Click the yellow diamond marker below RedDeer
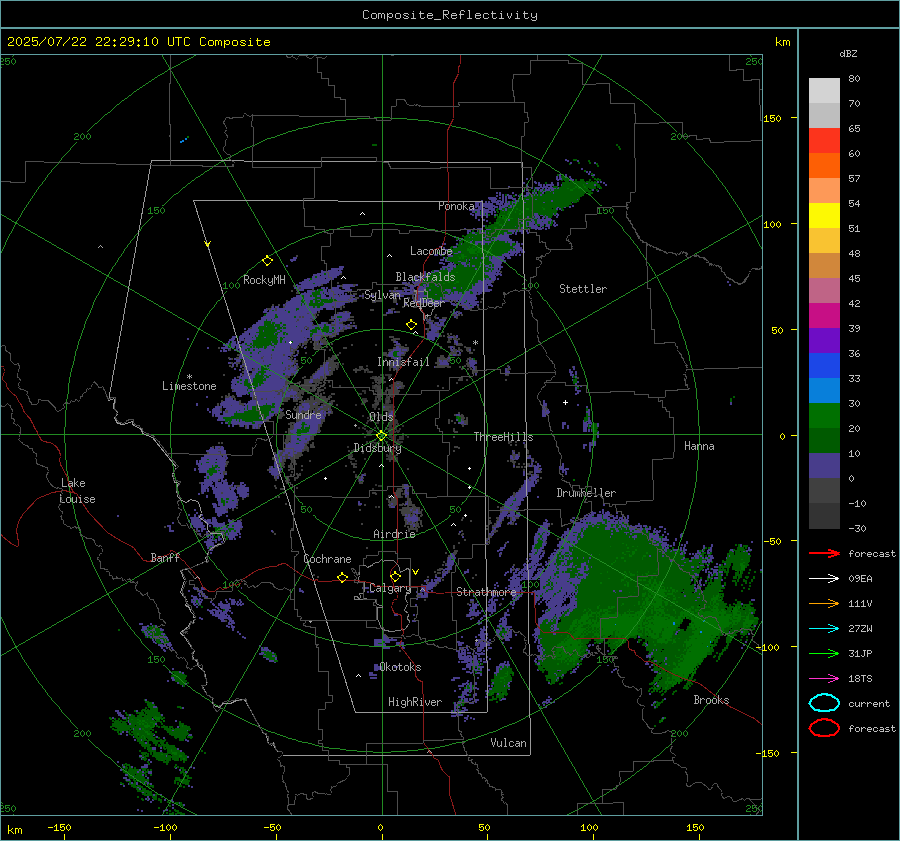The height and width of the screenshot is (841, 900). pos(411,325)
